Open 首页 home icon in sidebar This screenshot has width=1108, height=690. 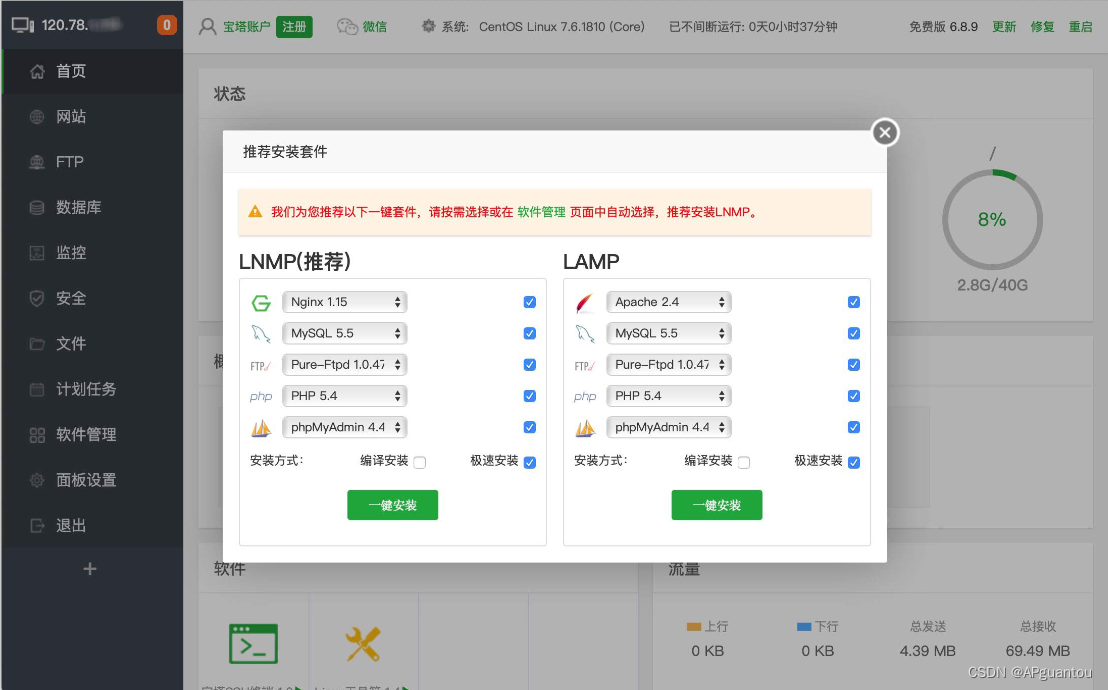click(x=37, y=71)
